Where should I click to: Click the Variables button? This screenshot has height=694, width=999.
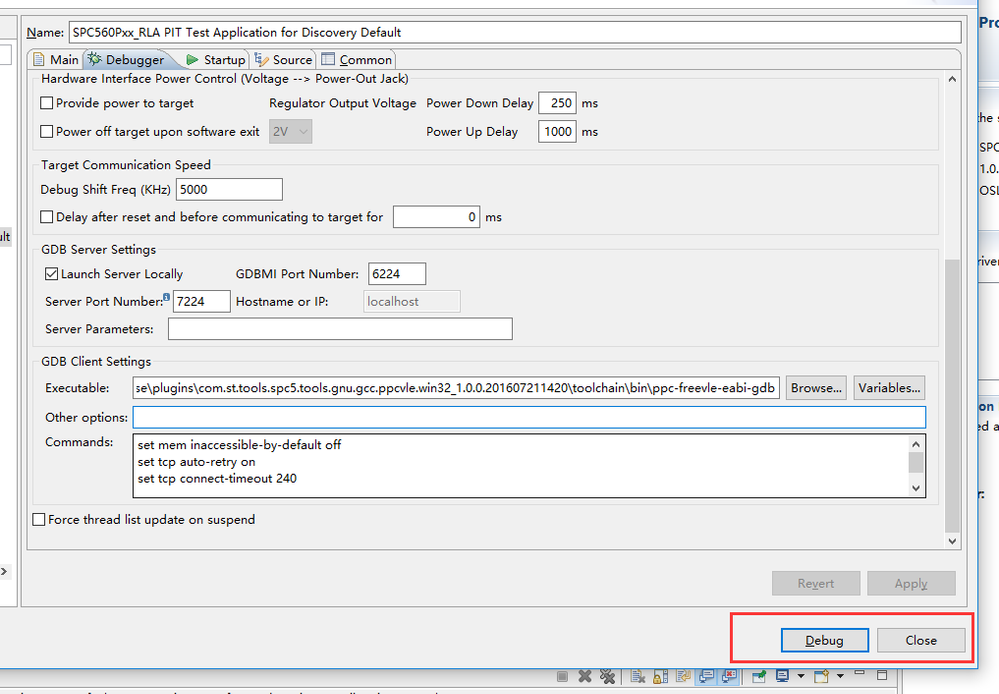click(x=889, y=388)
